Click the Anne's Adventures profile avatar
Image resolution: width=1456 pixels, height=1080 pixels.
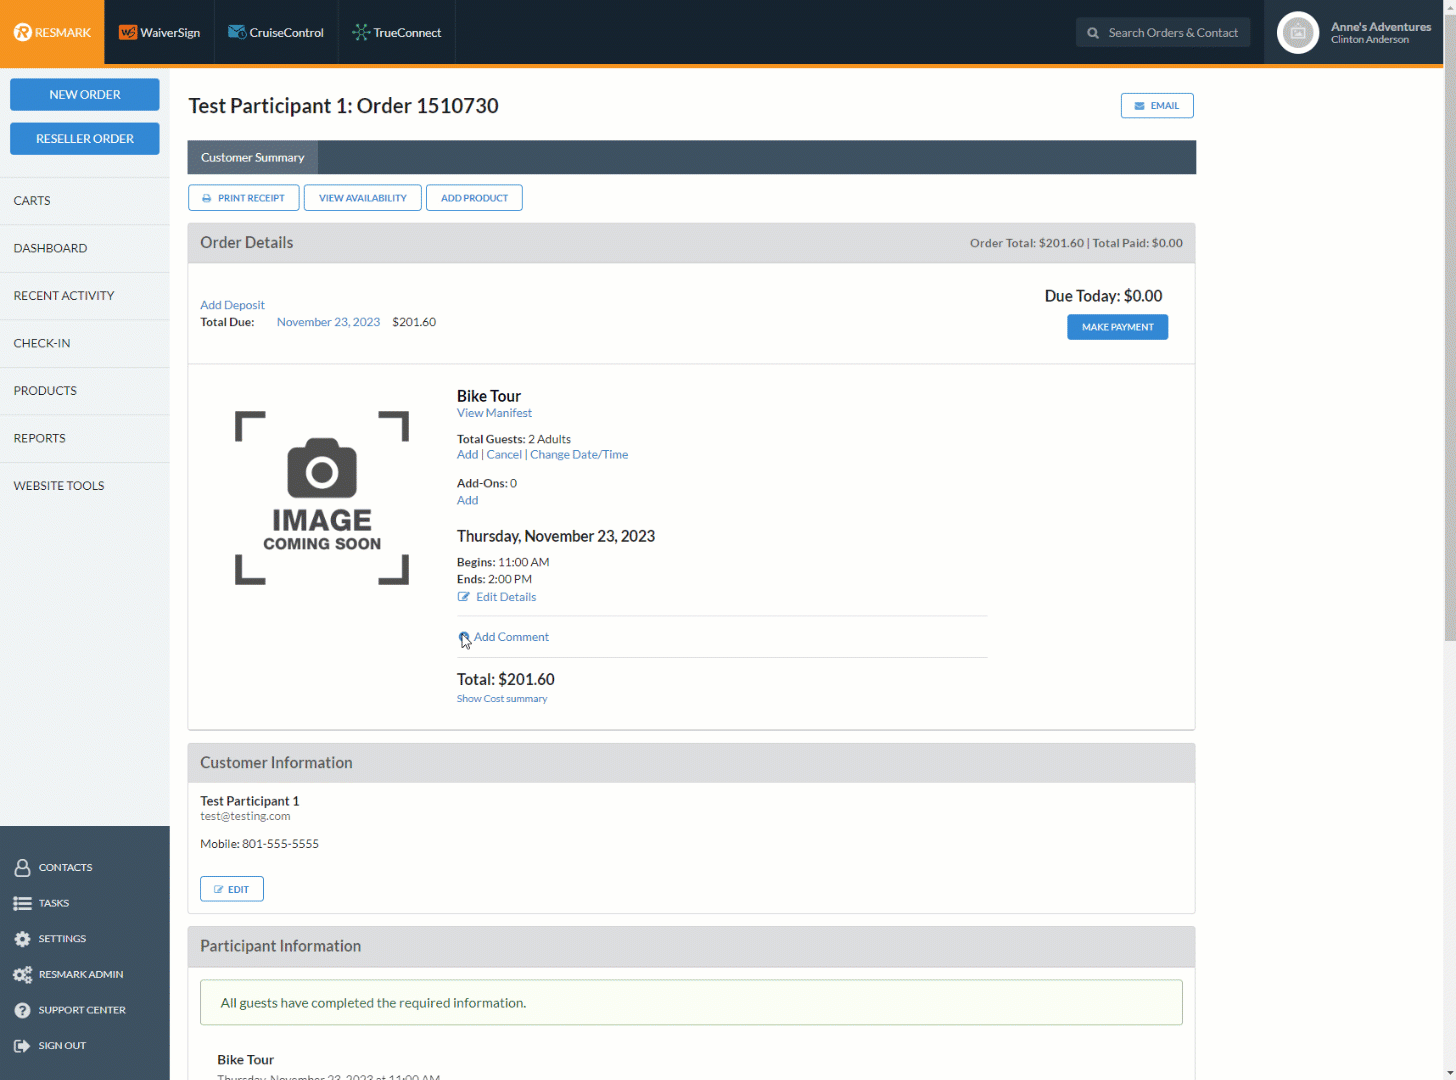pos(1298,33)
